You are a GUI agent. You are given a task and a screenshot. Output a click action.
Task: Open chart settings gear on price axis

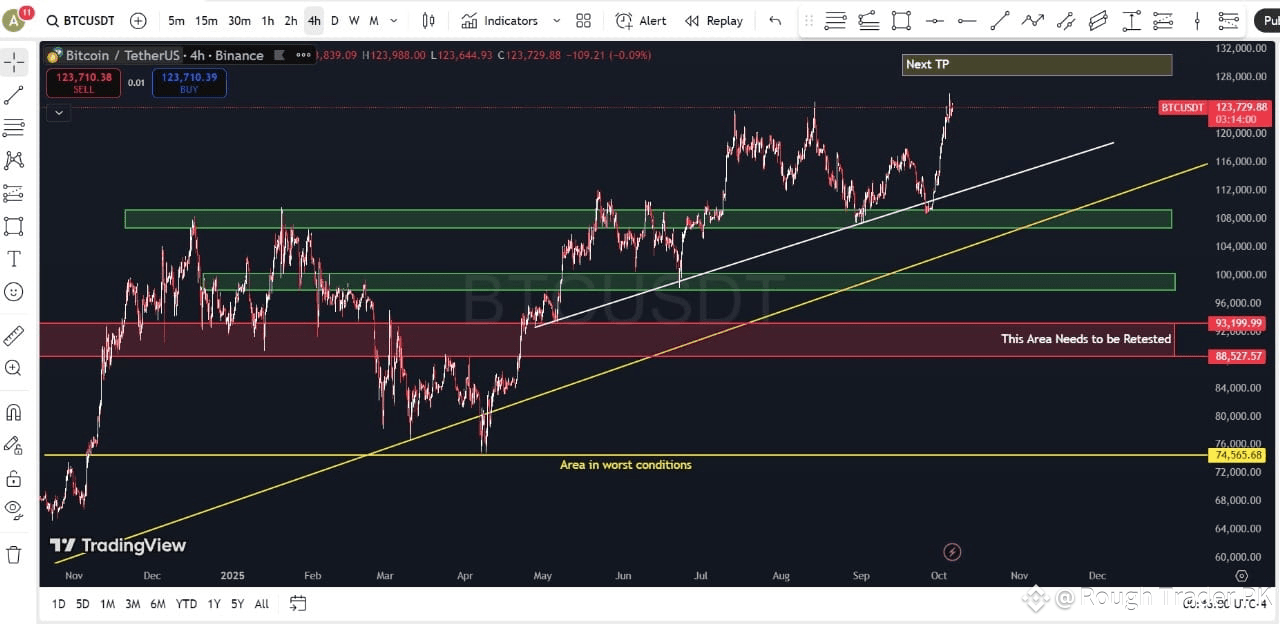(1241, 575)
